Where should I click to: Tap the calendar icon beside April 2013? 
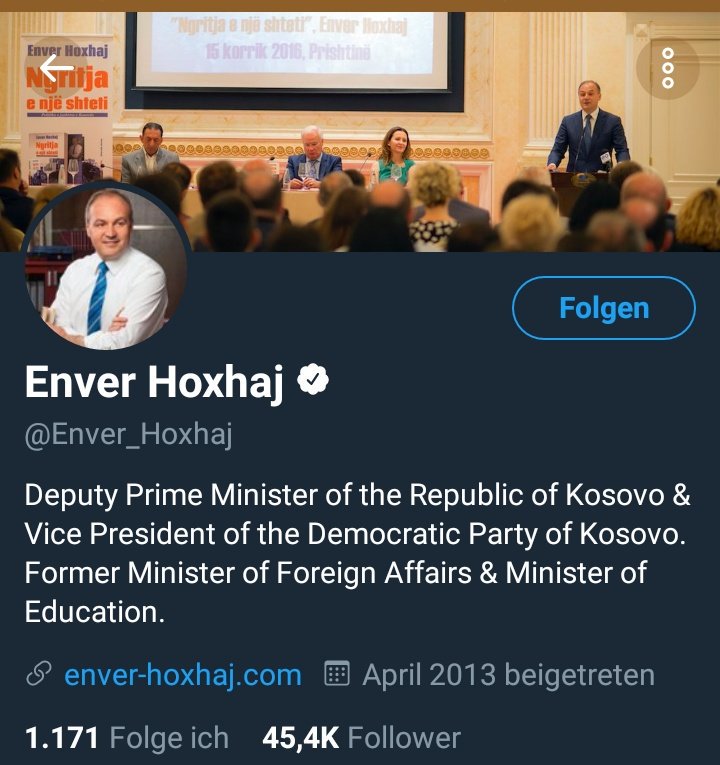(337, 674)
